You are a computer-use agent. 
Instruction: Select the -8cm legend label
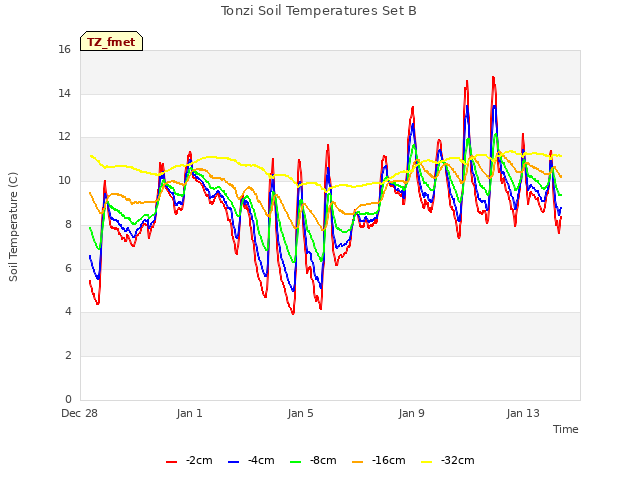click(323, 460)
